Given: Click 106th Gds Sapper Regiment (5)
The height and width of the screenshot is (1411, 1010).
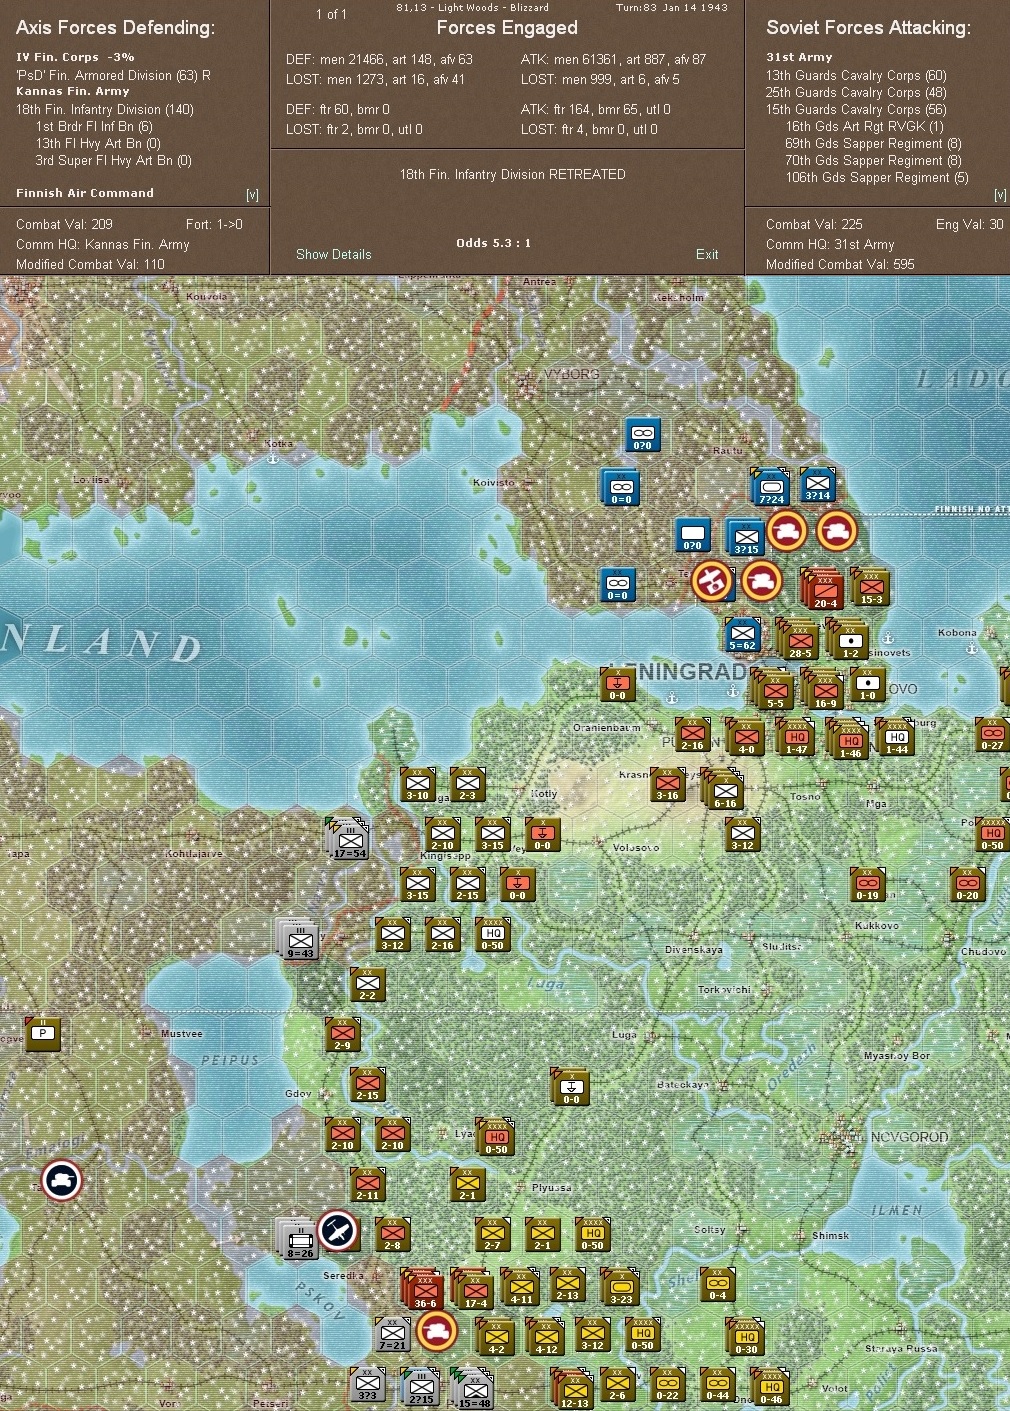Looking at the screenshot, I should (x=877, y=178).
